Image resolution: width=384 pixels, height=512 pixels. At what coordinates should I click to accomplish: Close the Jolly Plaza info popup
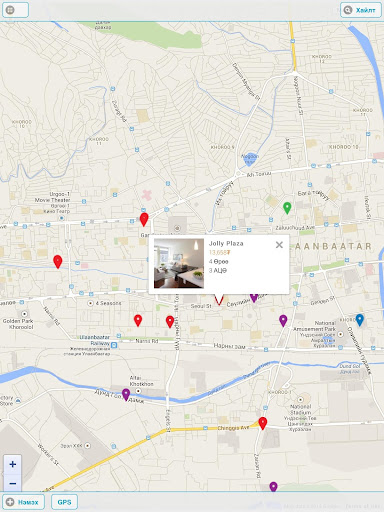pos(279,245)
